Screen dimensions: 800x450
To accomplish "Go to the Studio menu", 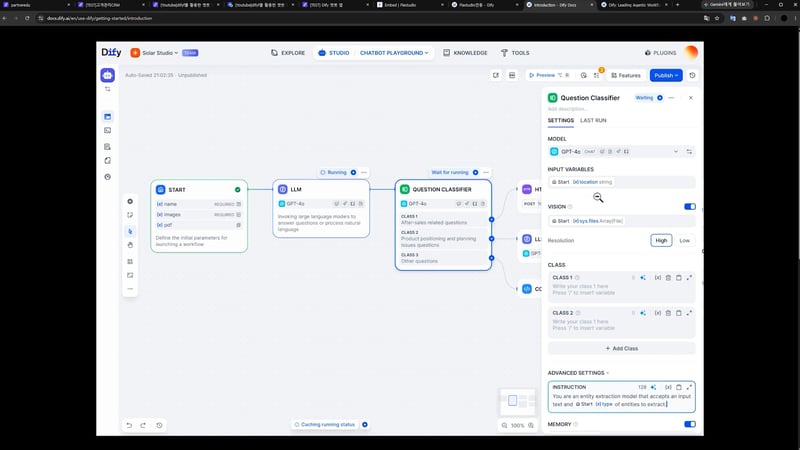I will (334, 53).
